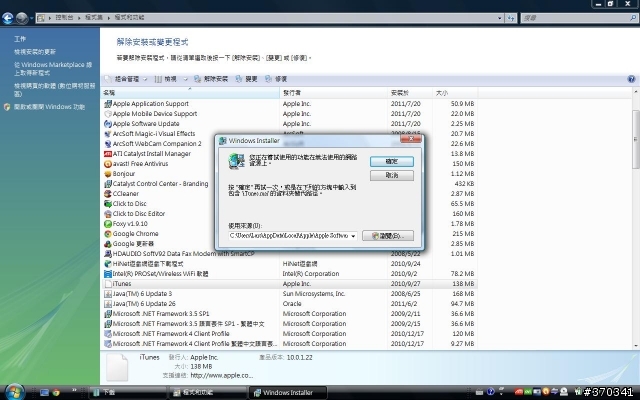Select 'Java(TM) 6 Update 3' row
The width and height of the screenshot is (640, 400).
click(289, 294)
